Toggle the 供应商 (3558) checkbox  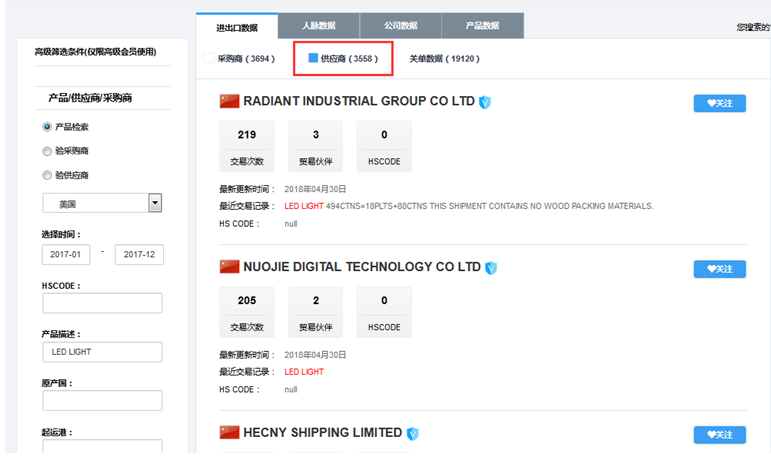coord(313,58)
